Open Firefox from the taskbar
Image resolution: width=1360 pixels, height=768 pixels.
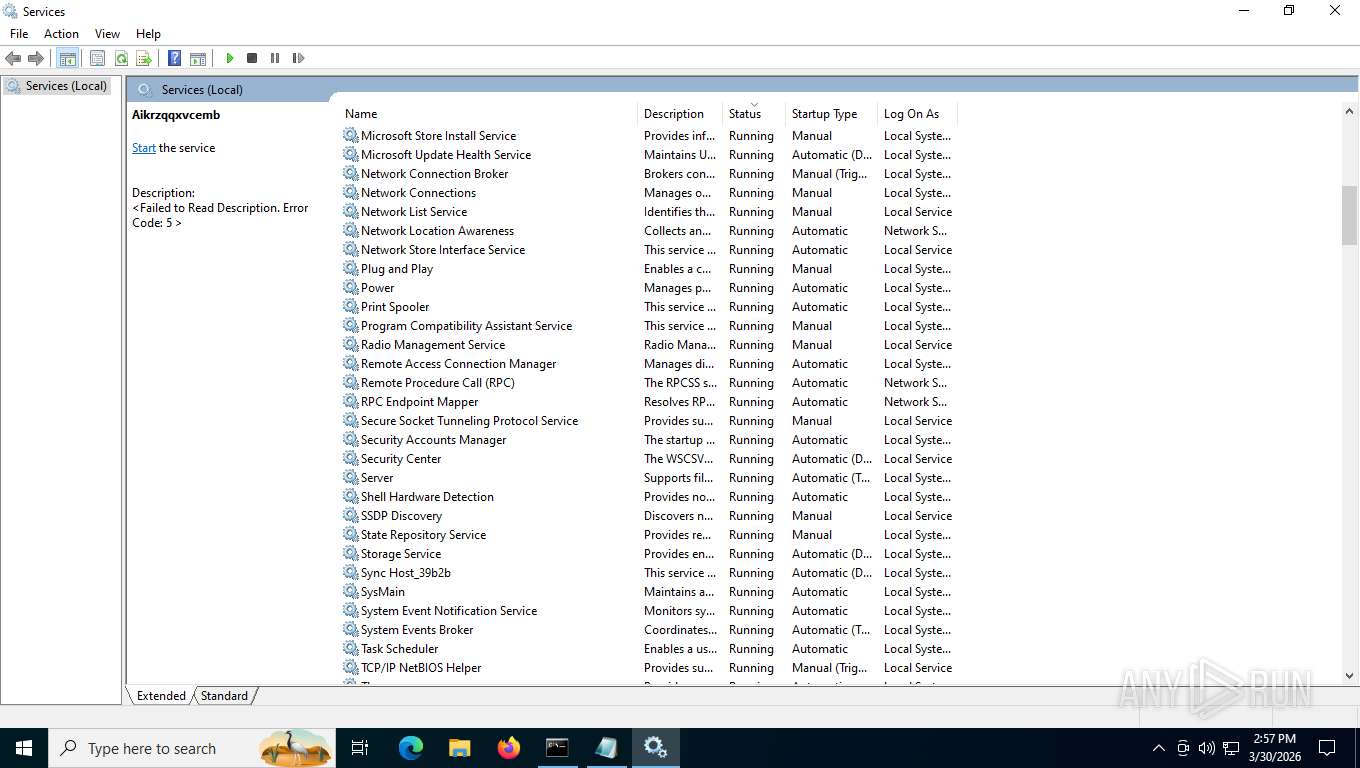pos(508,747)
